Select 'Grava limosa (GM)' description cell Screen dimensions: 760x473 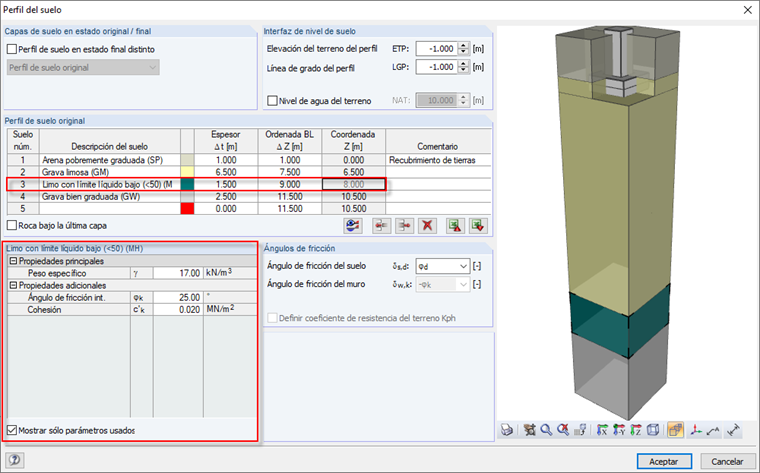pos(110,172)
